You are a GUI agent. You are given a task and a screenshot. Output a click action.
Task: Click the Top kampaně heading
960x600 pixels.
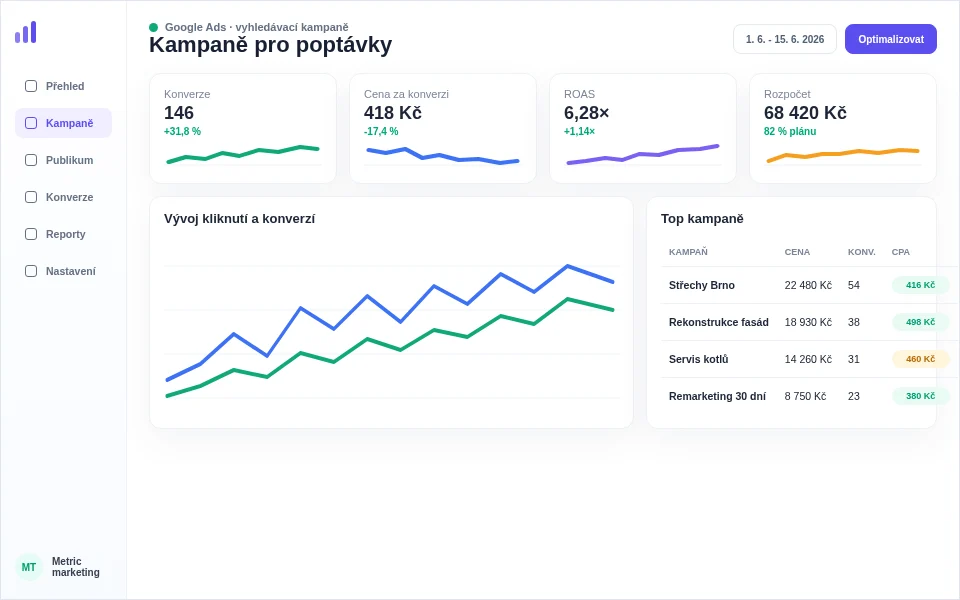coord(702,219)
